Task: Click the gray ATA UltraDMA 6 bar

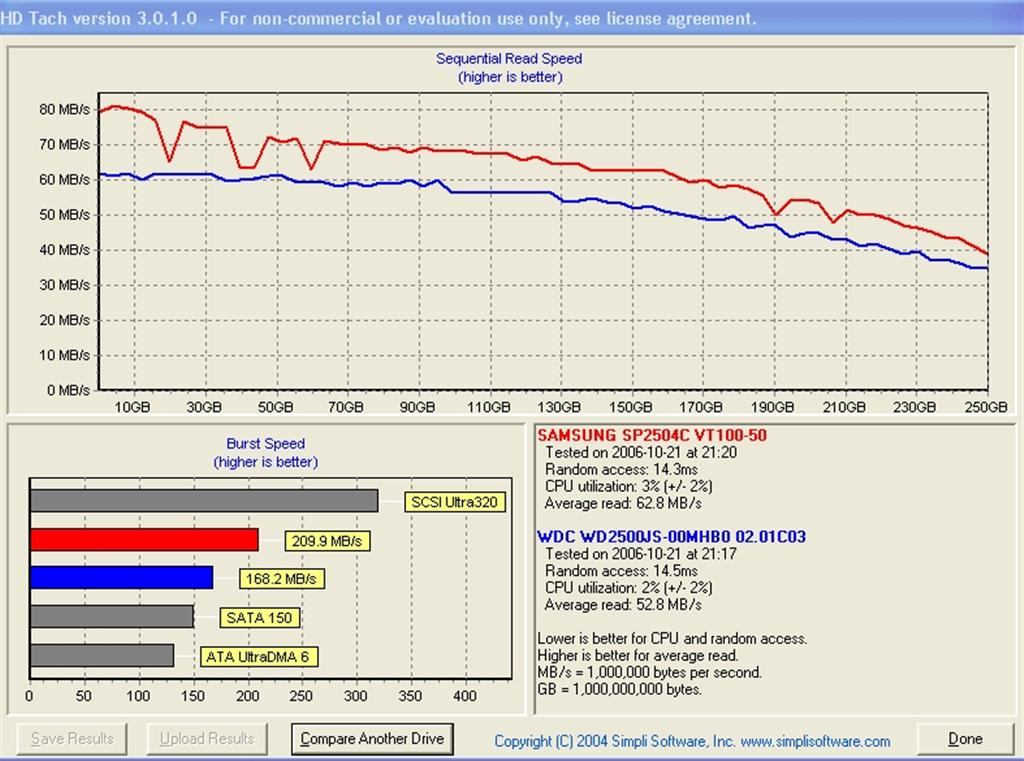Action: (102, 655)
